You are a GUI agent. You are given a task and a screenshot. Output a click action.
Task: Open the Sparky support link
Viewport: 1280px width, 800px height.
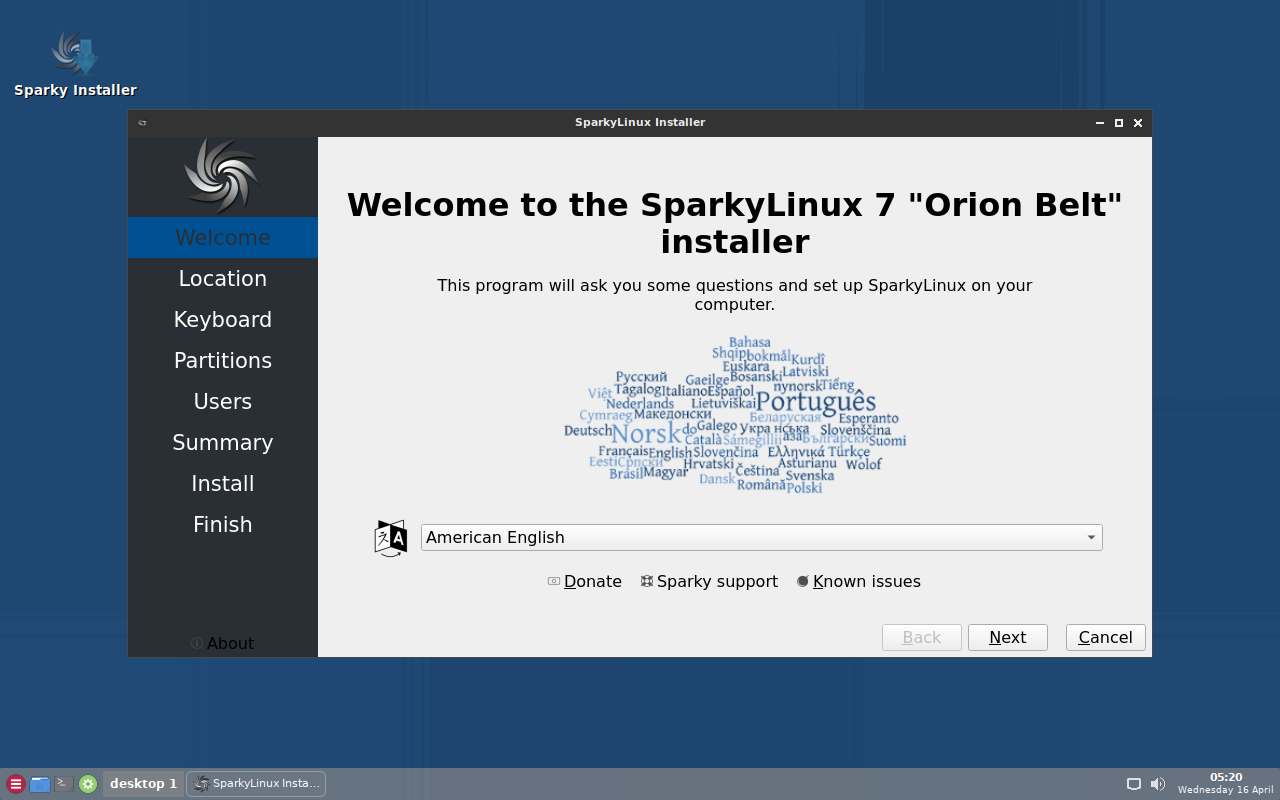coord(709,582)
